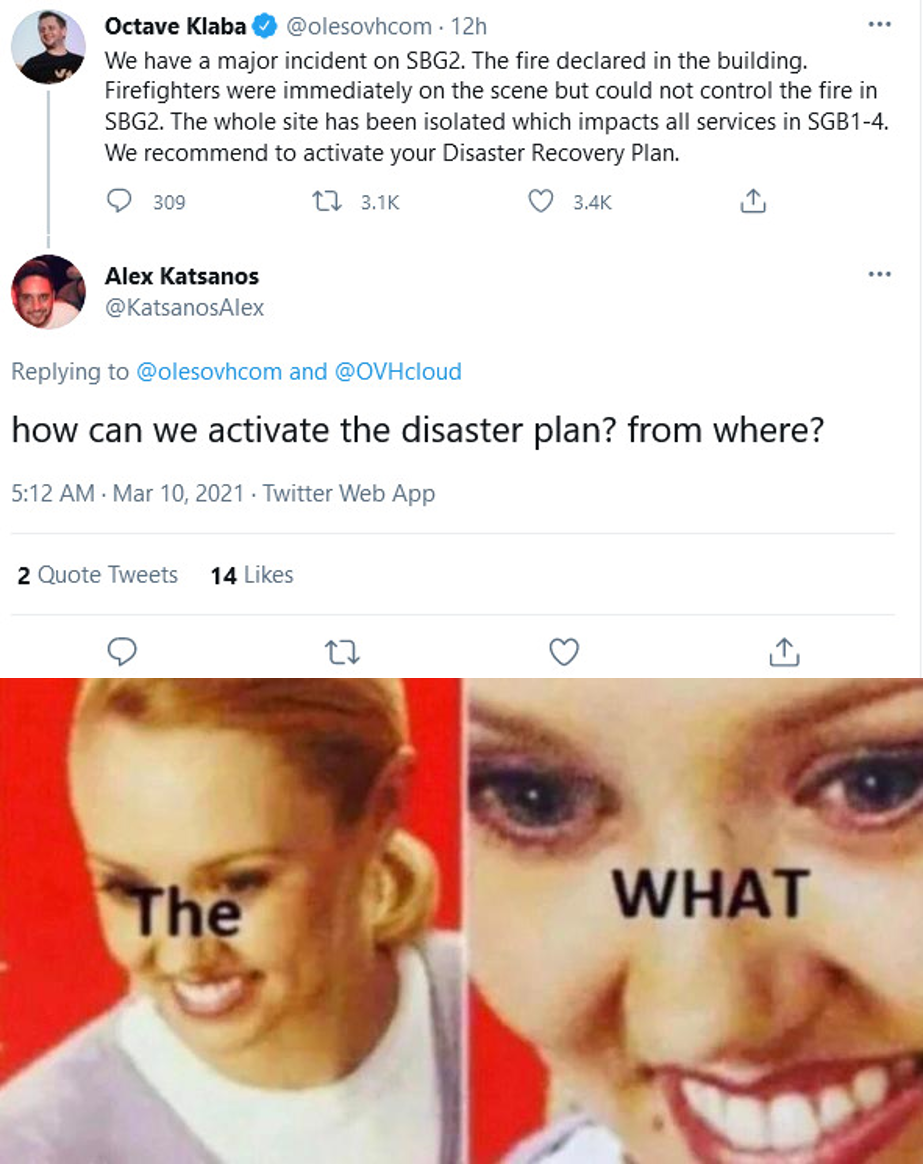
Task: Share Octave Klaba's incident tweet
Action: (753, 201)
